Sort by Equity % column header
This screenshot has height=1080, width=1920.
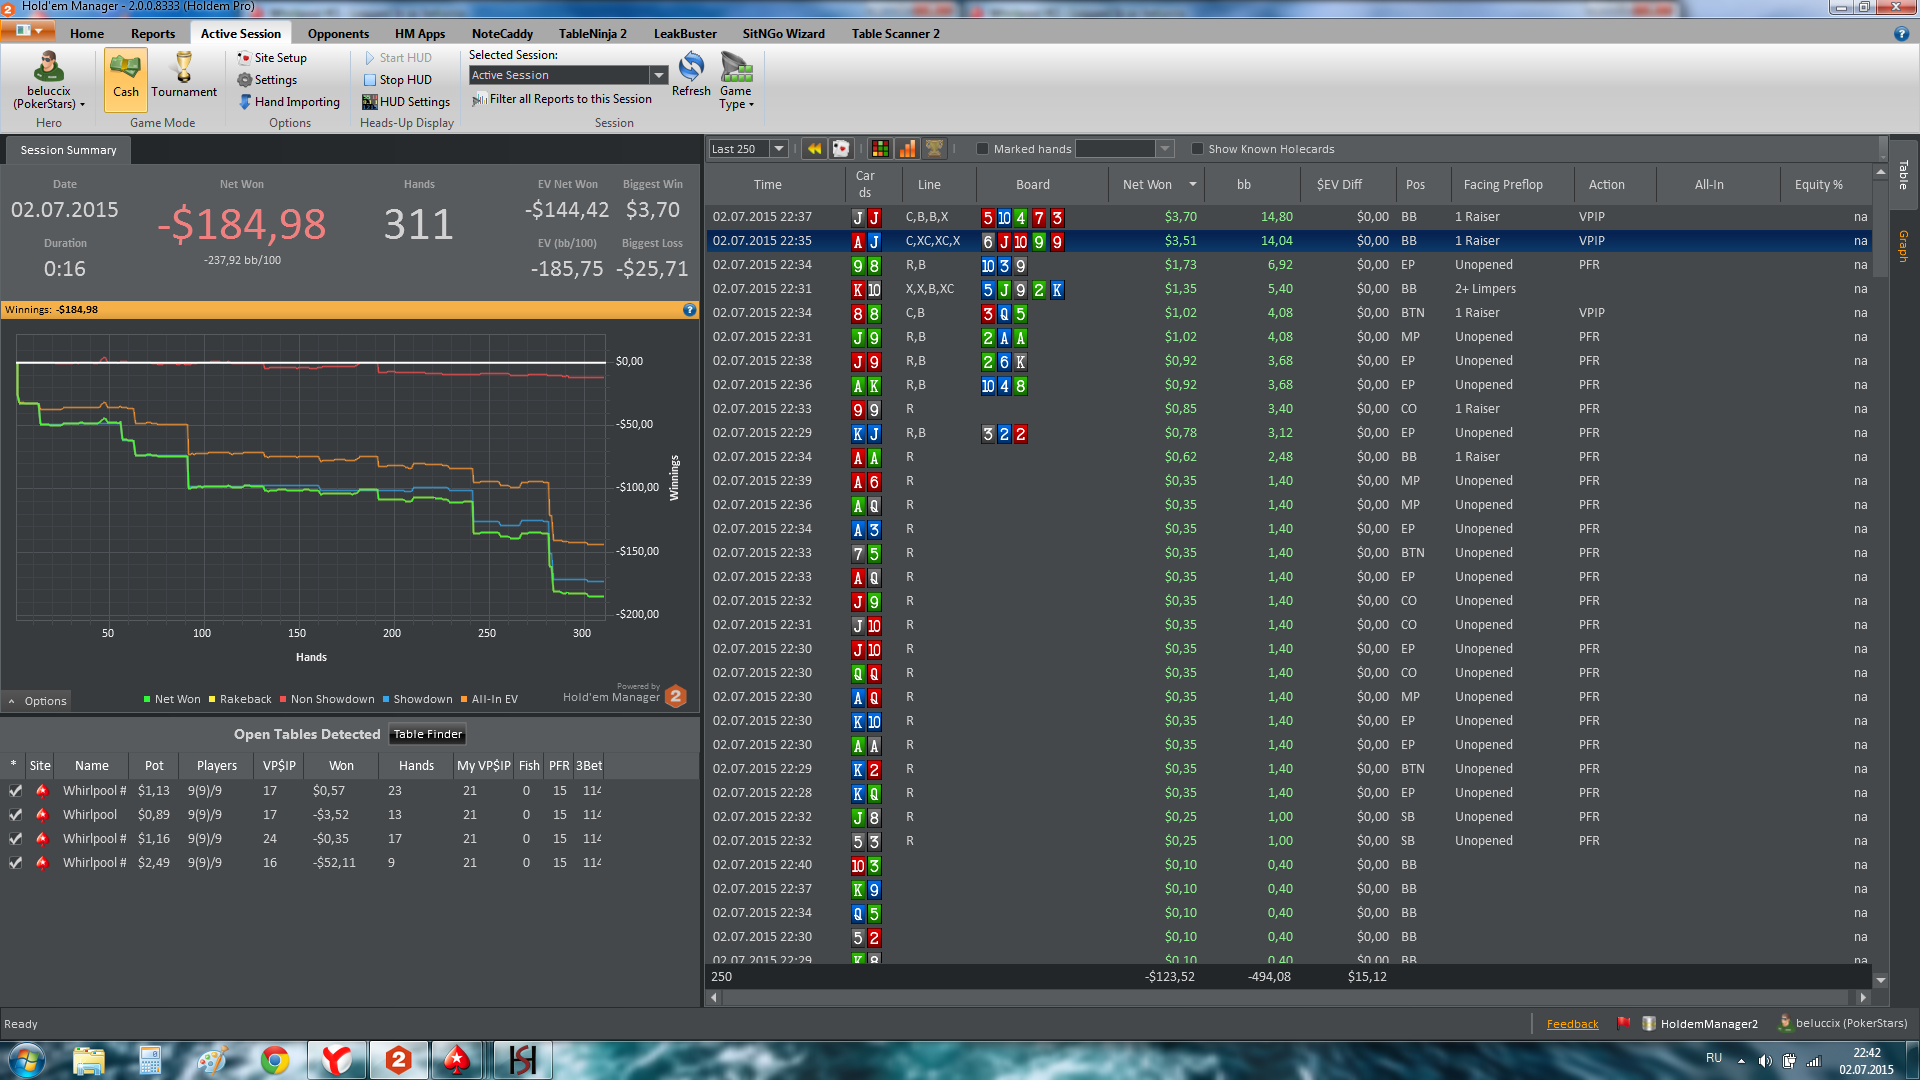click(x=1818, y=185)
